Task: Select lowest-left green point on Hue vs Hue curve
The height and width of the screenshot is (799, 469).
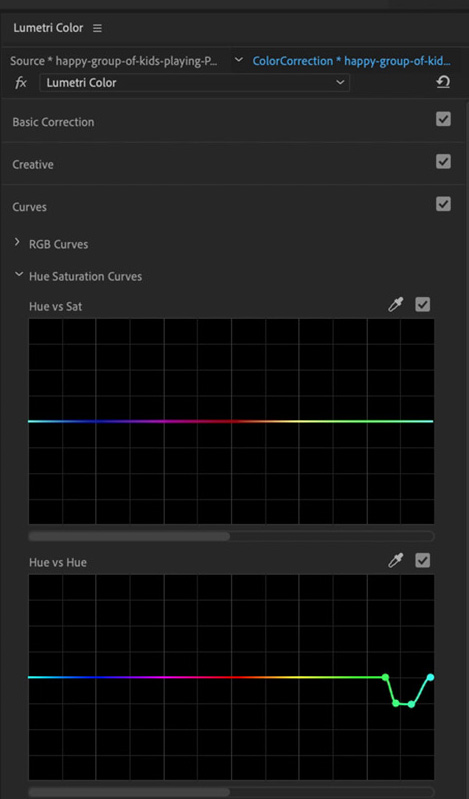Action: (x=396, y=703)
